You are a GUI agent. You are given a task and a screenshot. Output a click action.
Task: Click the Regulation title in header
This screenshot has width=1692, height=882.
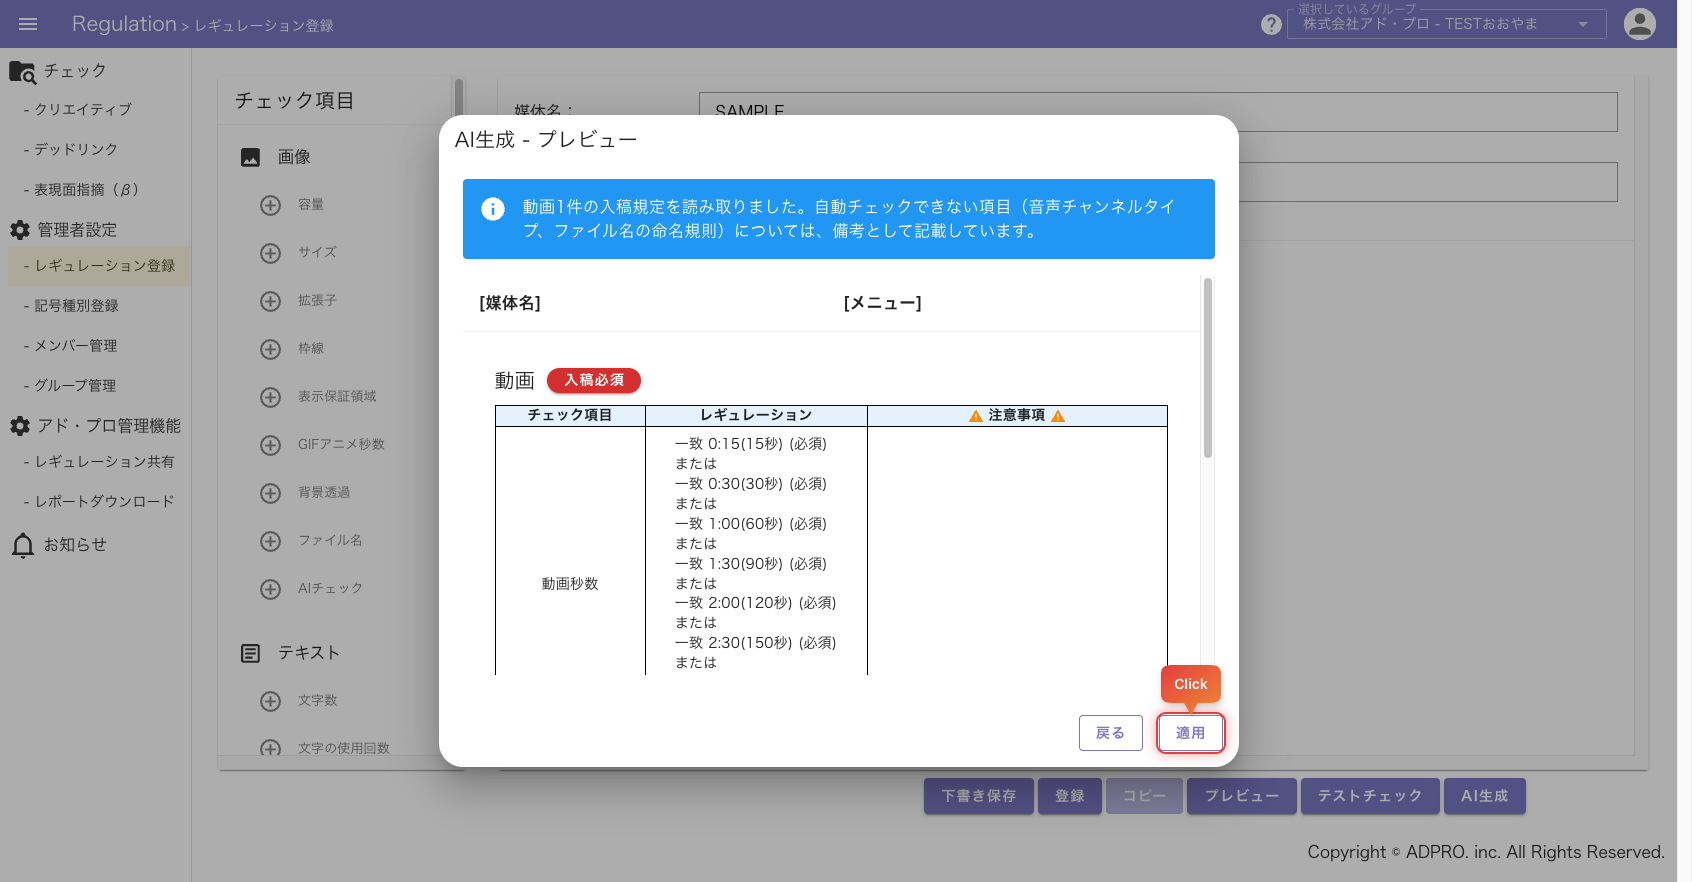[124, 24]
